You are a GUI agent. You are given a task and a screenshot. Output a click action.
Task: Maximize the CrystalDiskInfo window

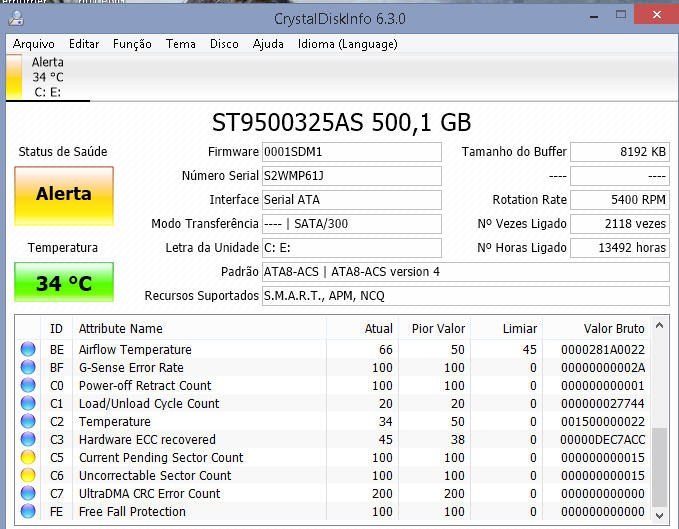point(621,15)
